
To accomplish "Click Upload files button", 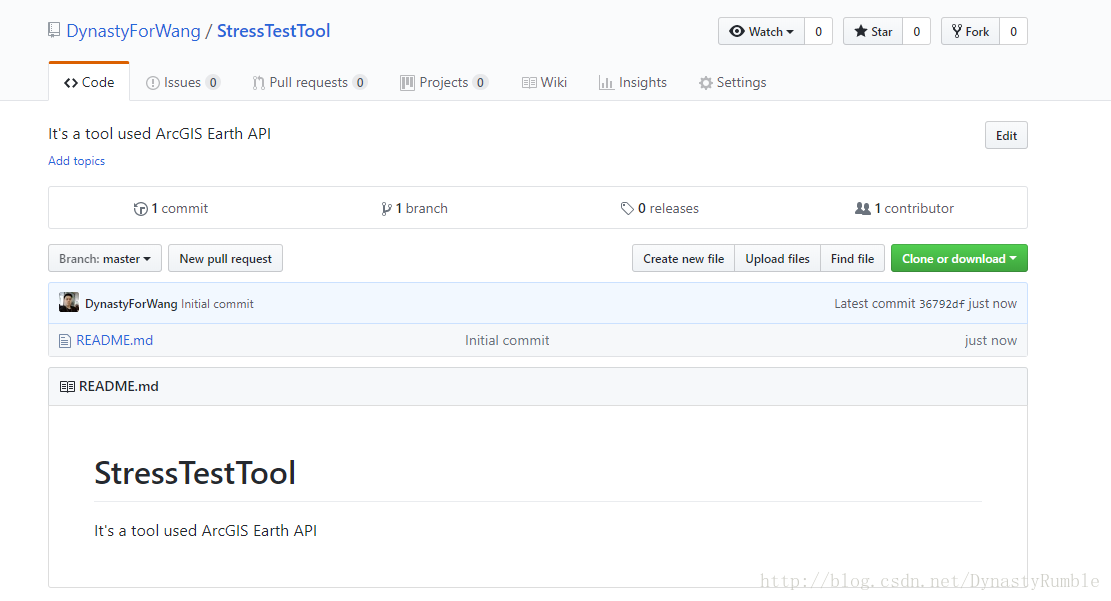I will (777, 259).
